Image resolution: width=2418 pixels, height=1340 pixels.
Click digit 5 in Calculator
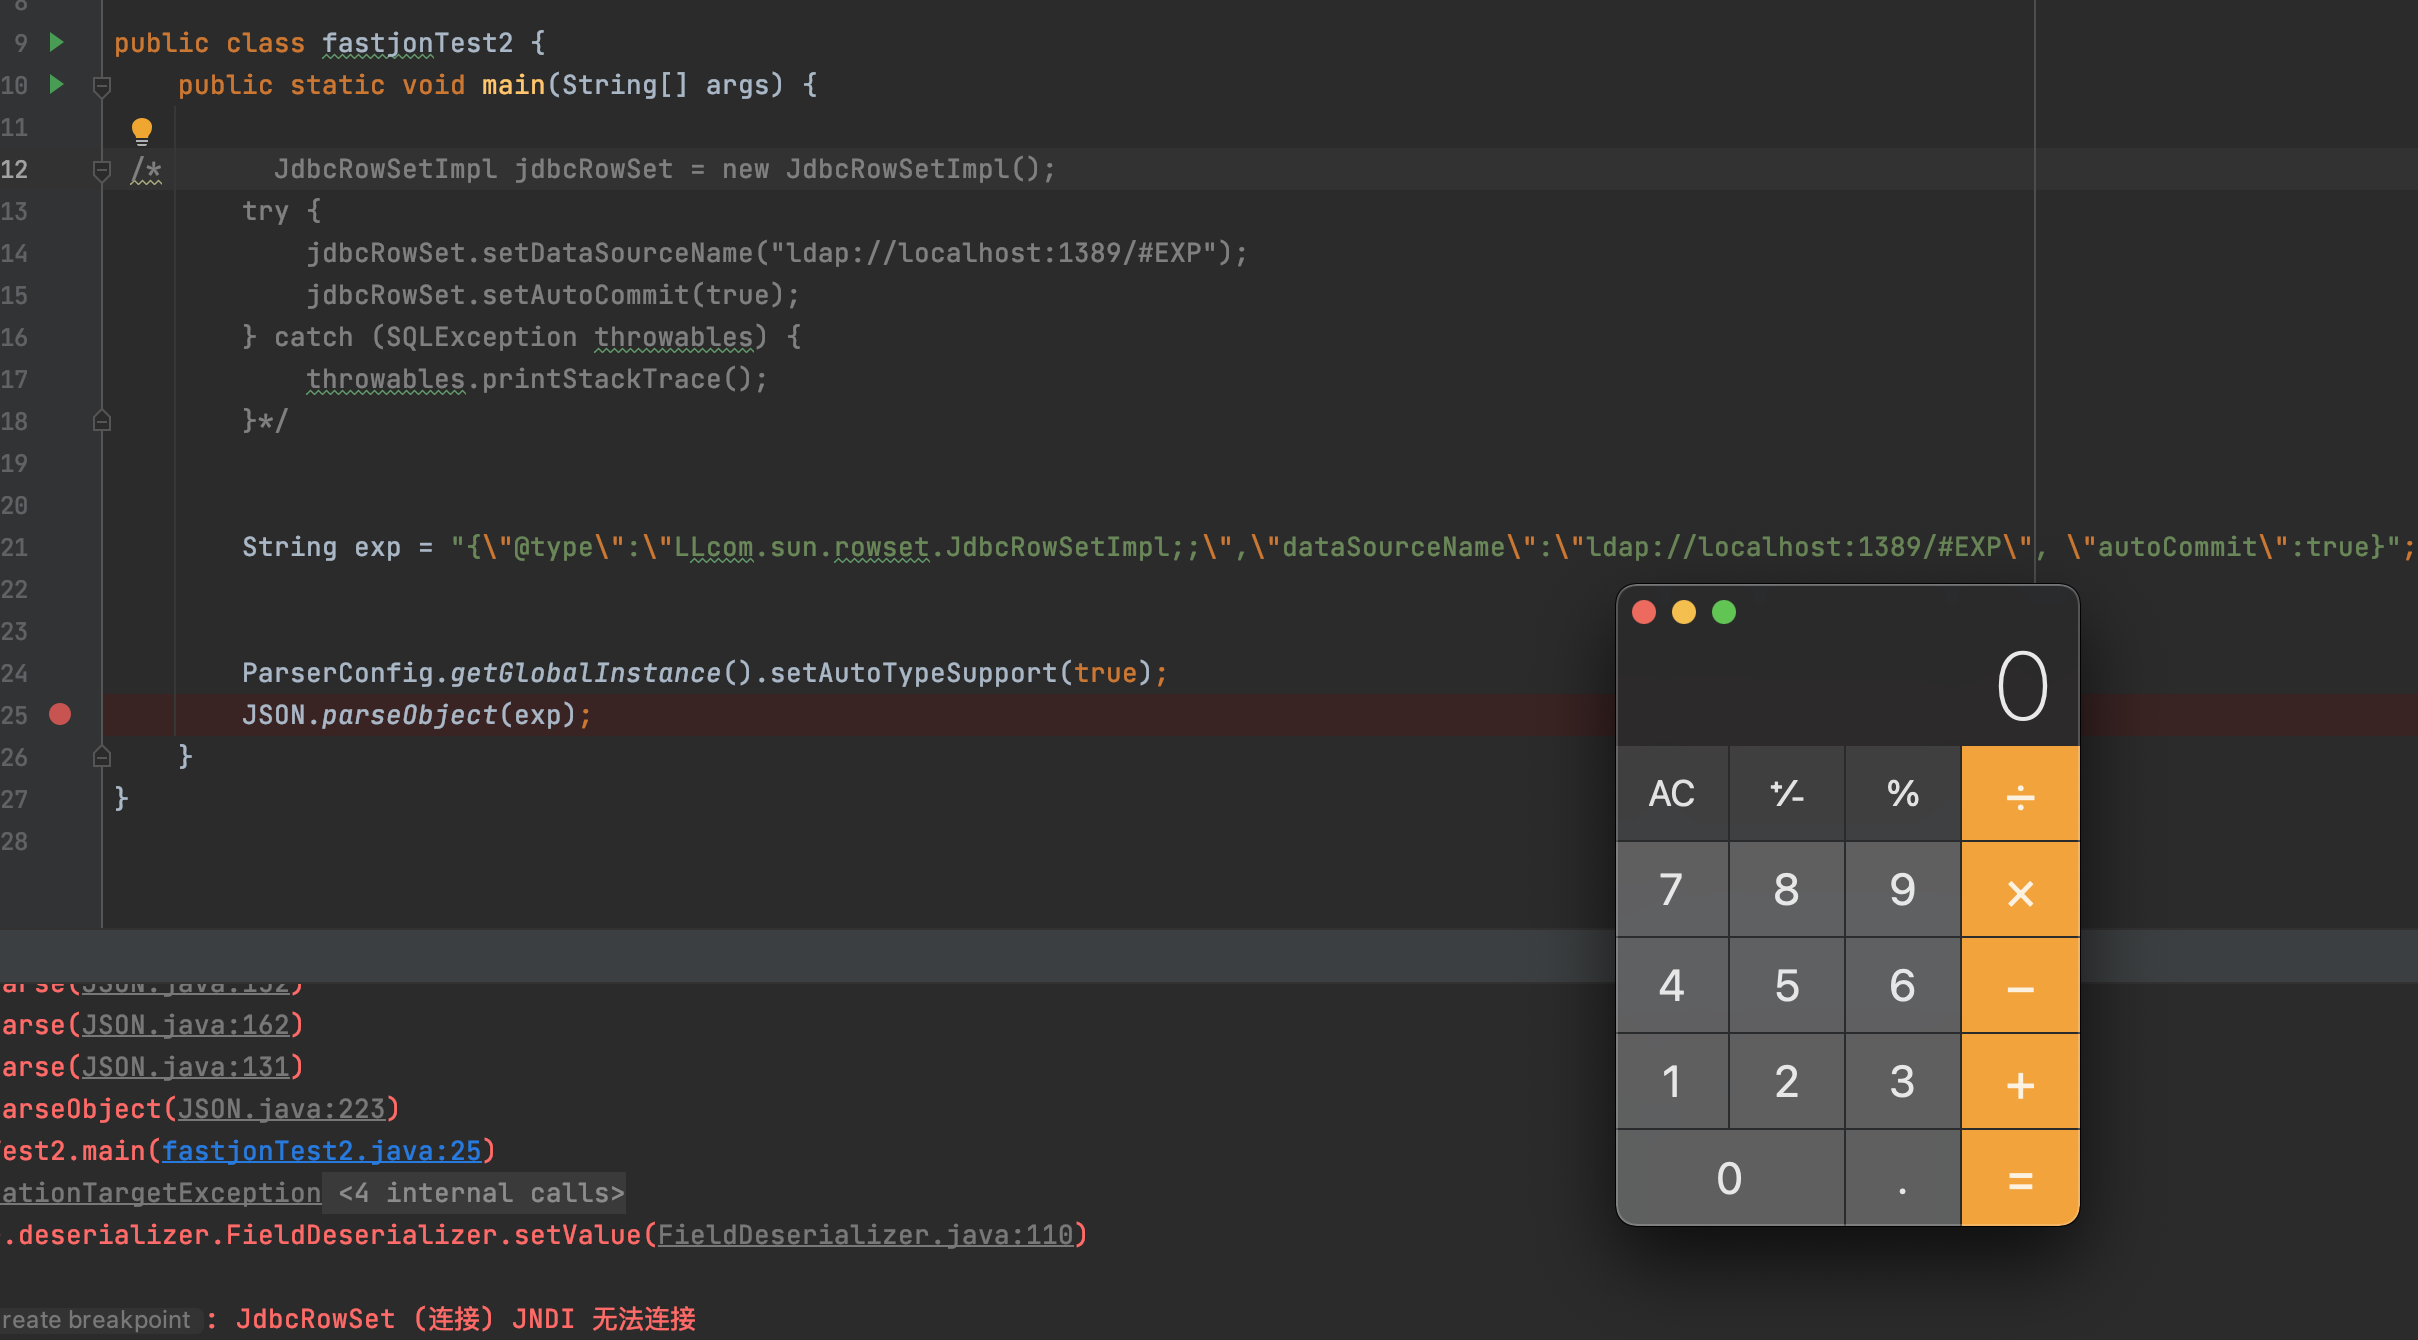1787,986
